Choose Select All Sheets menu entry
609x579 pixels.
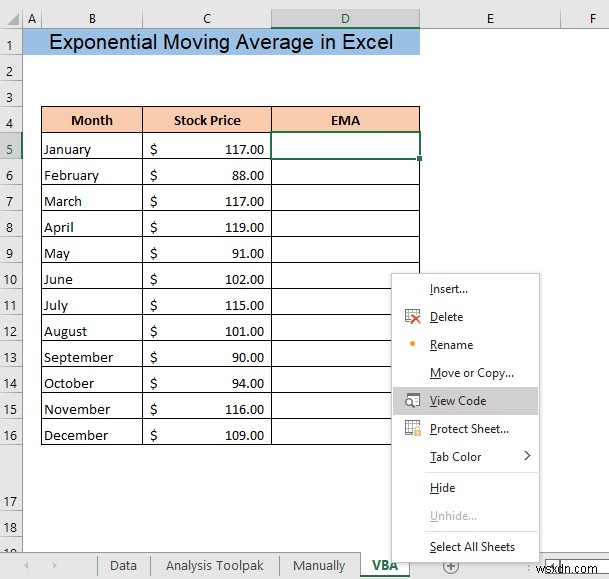click(465, 546)
